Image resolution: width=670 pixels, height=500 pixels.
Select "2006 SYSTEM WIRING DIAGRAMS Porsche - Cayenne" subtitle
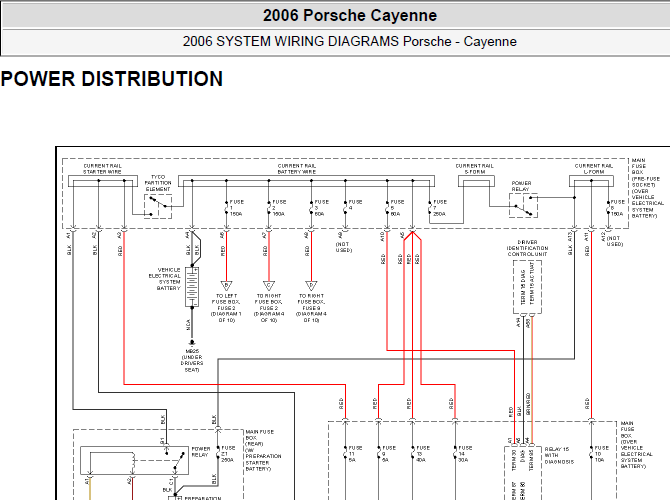click(350, 41)
